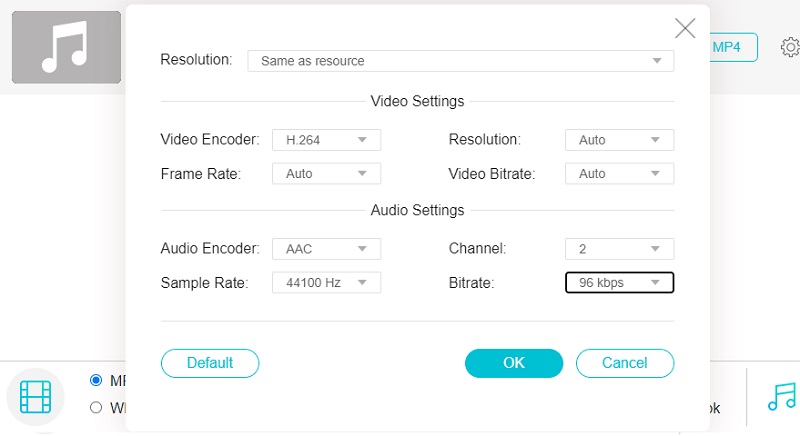Open the Frame Rate dropdown
Screen dimensions: 800x436
pos(326,174)
